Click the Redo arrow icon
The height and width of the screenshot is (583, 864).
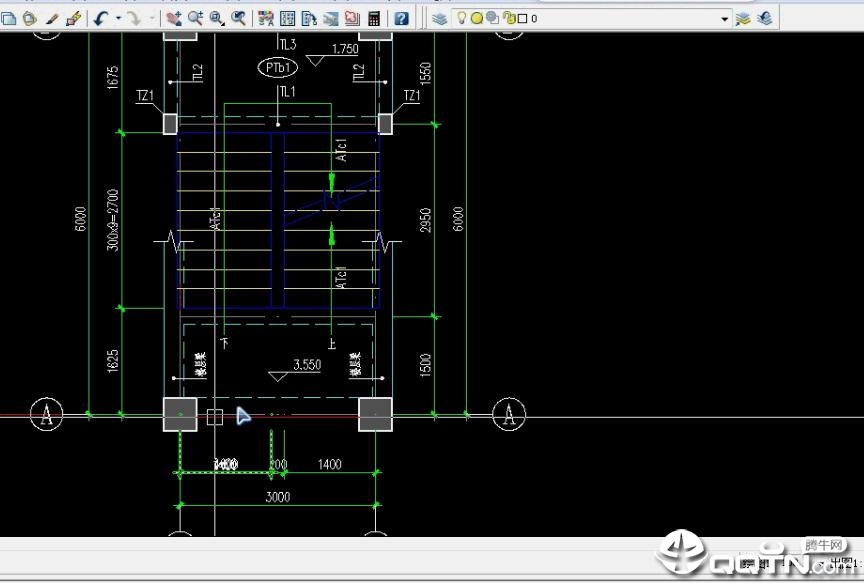click(x=134, y=18)
